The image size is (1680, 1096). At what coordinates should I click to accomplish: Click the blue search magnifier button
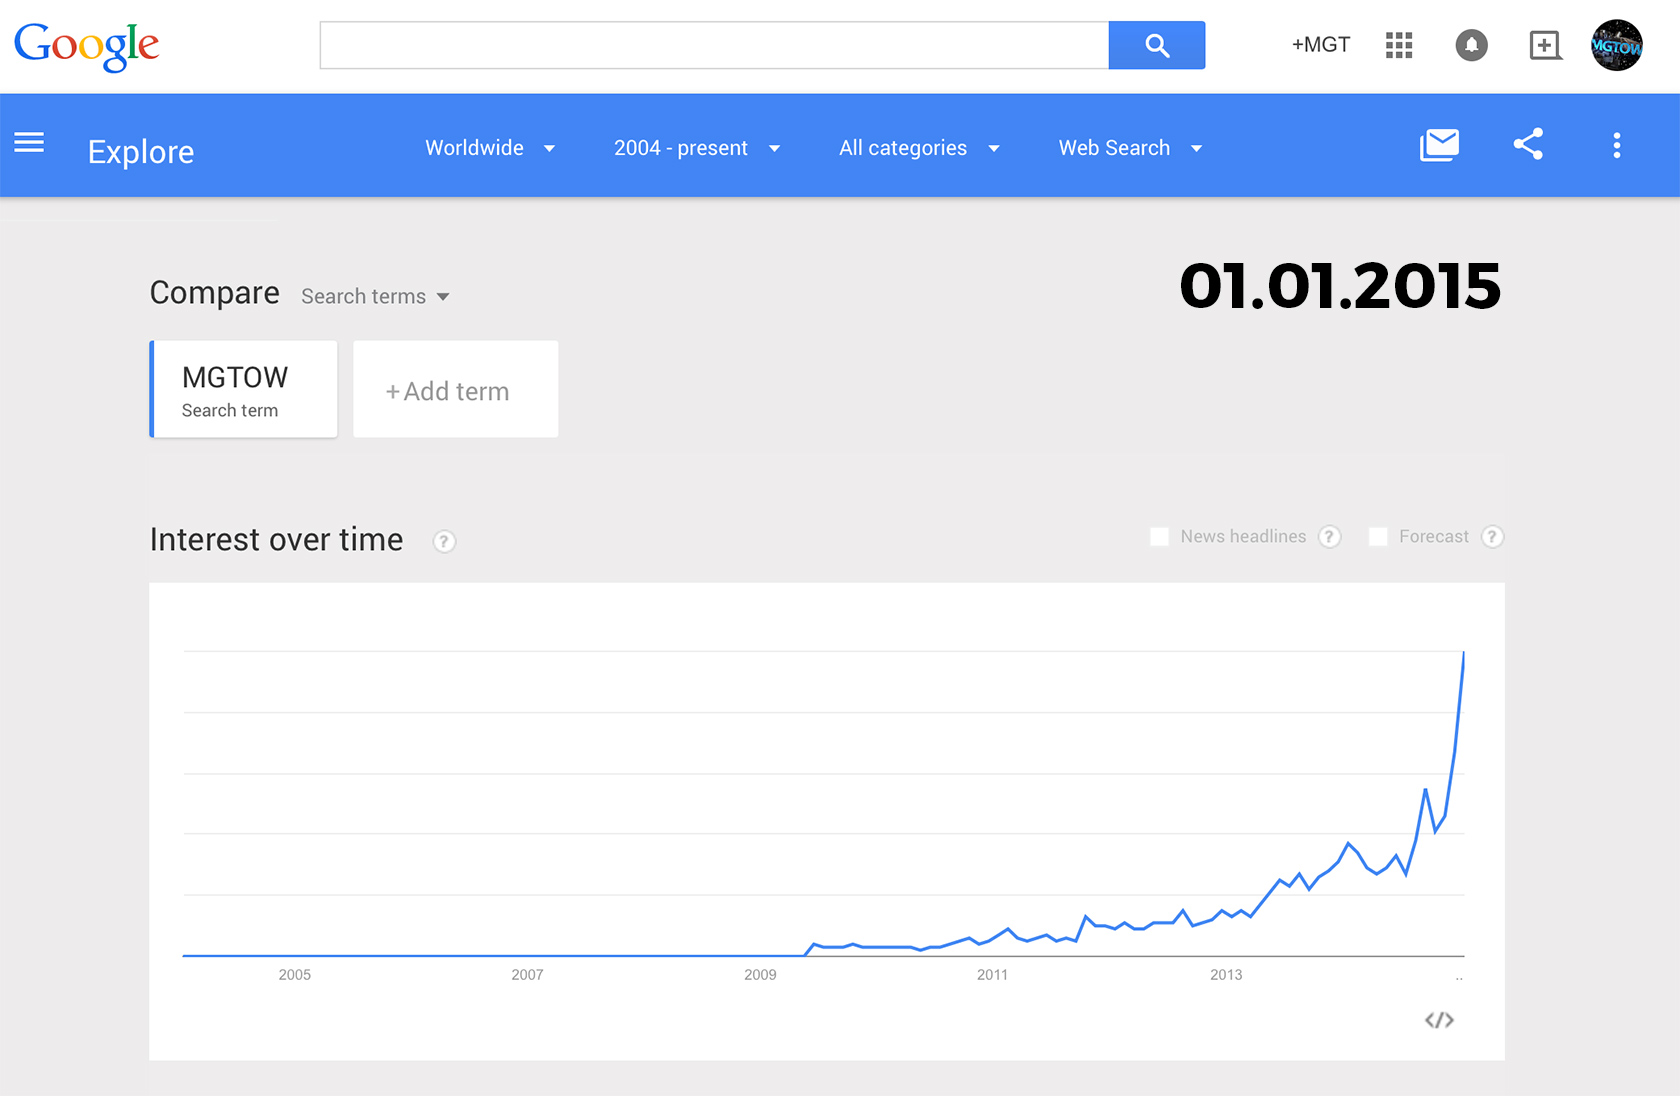click(1156, 45)
